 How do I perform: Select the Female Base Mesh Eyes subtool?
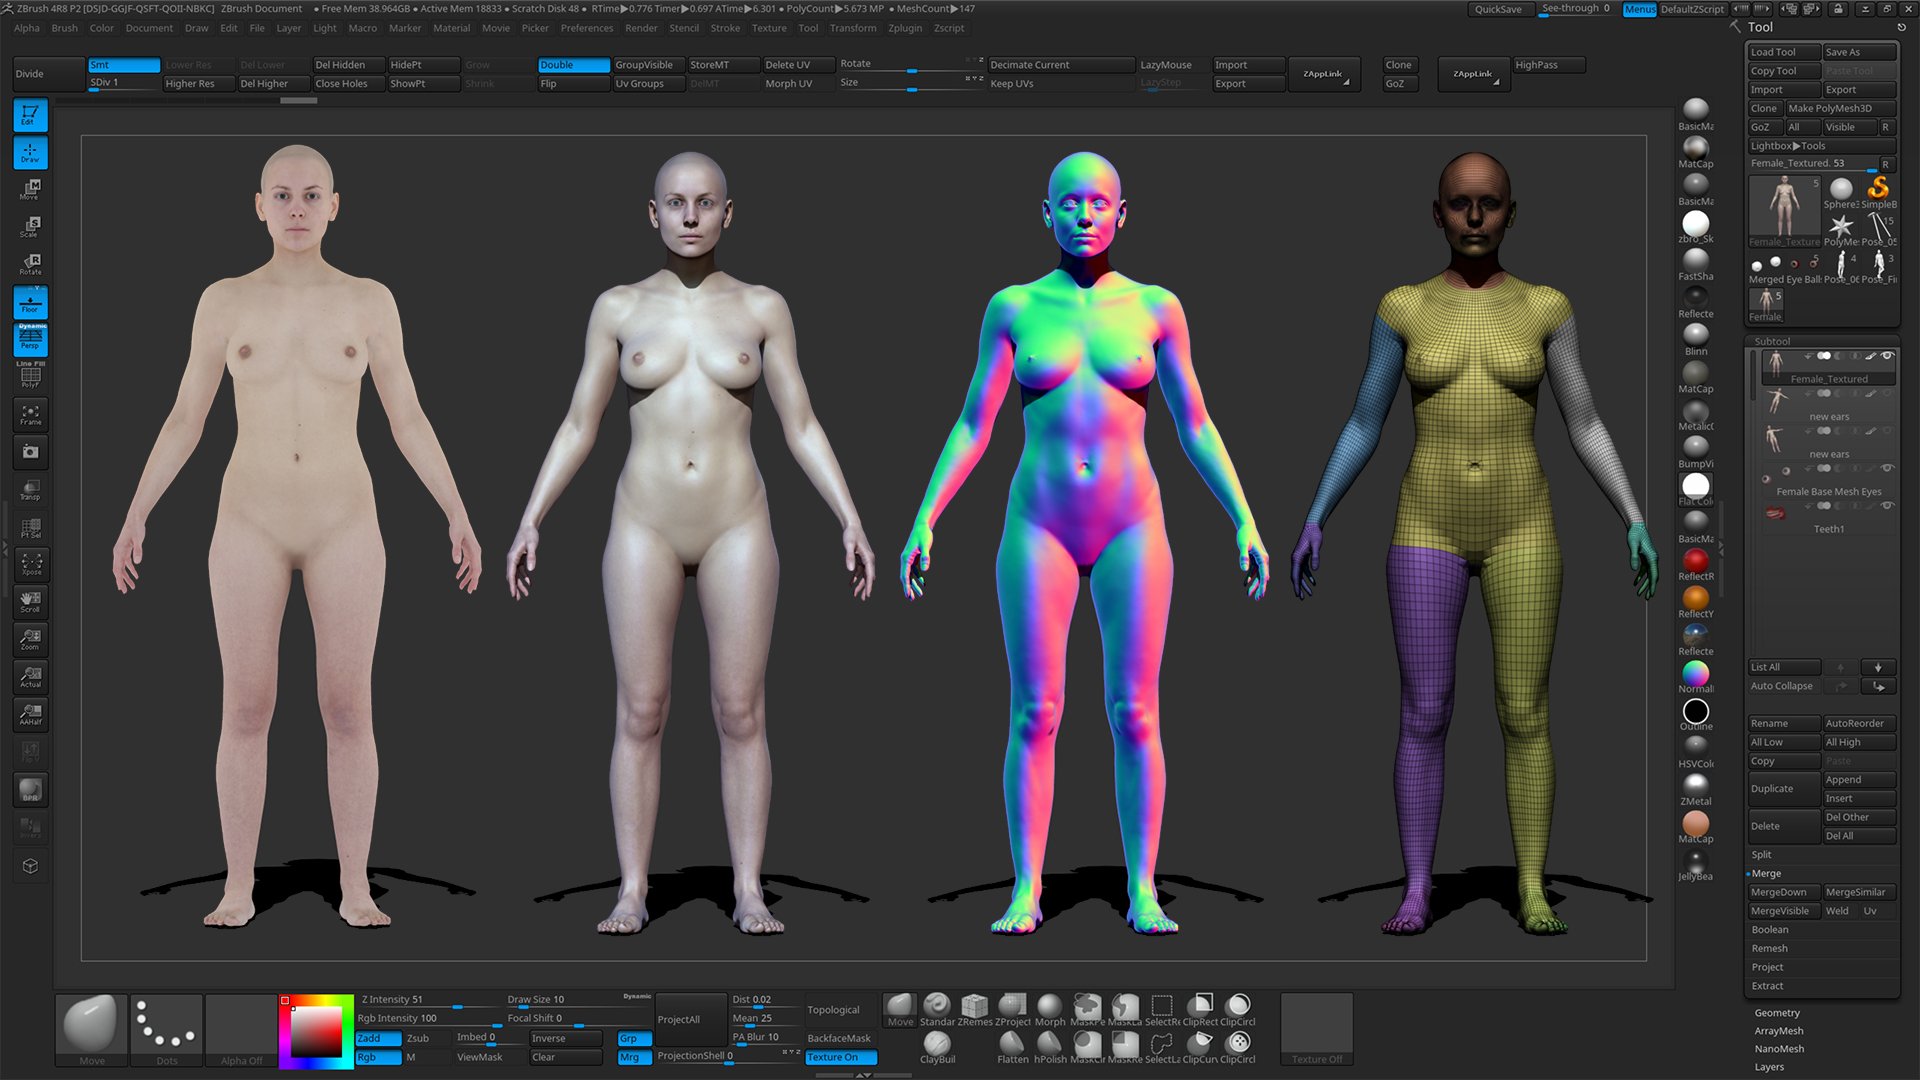pos(1828,491)
